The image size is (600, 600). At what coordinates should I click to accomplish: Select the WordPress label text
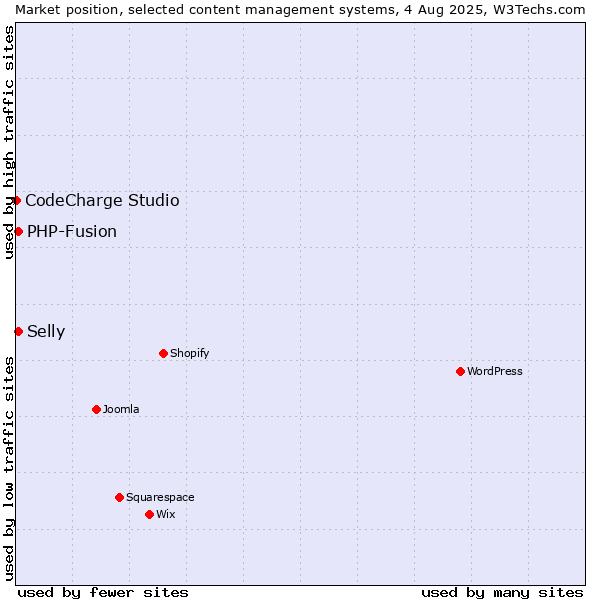(494, 371)
